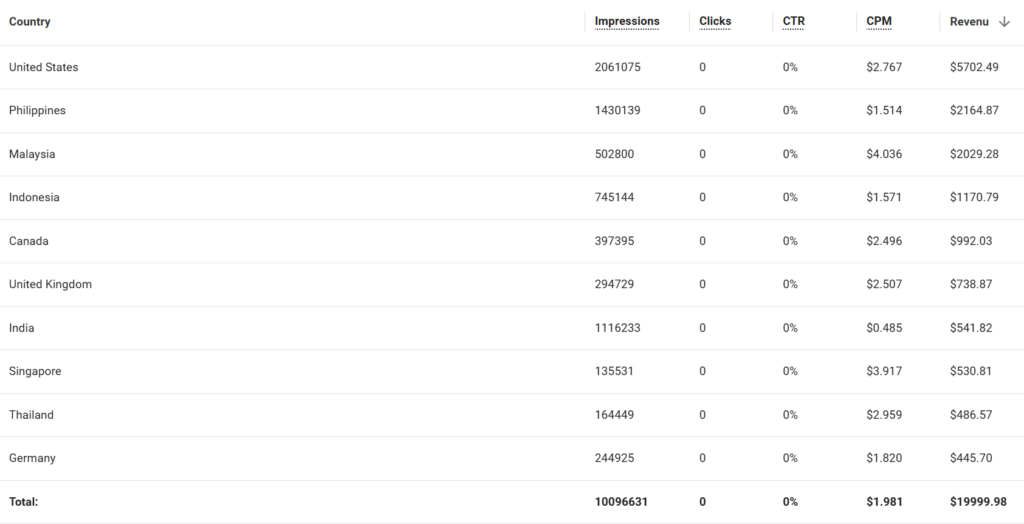Click the Revenue sort descending arrow icon
This screenshot has width=1024, height=524.
point(1004,22)
